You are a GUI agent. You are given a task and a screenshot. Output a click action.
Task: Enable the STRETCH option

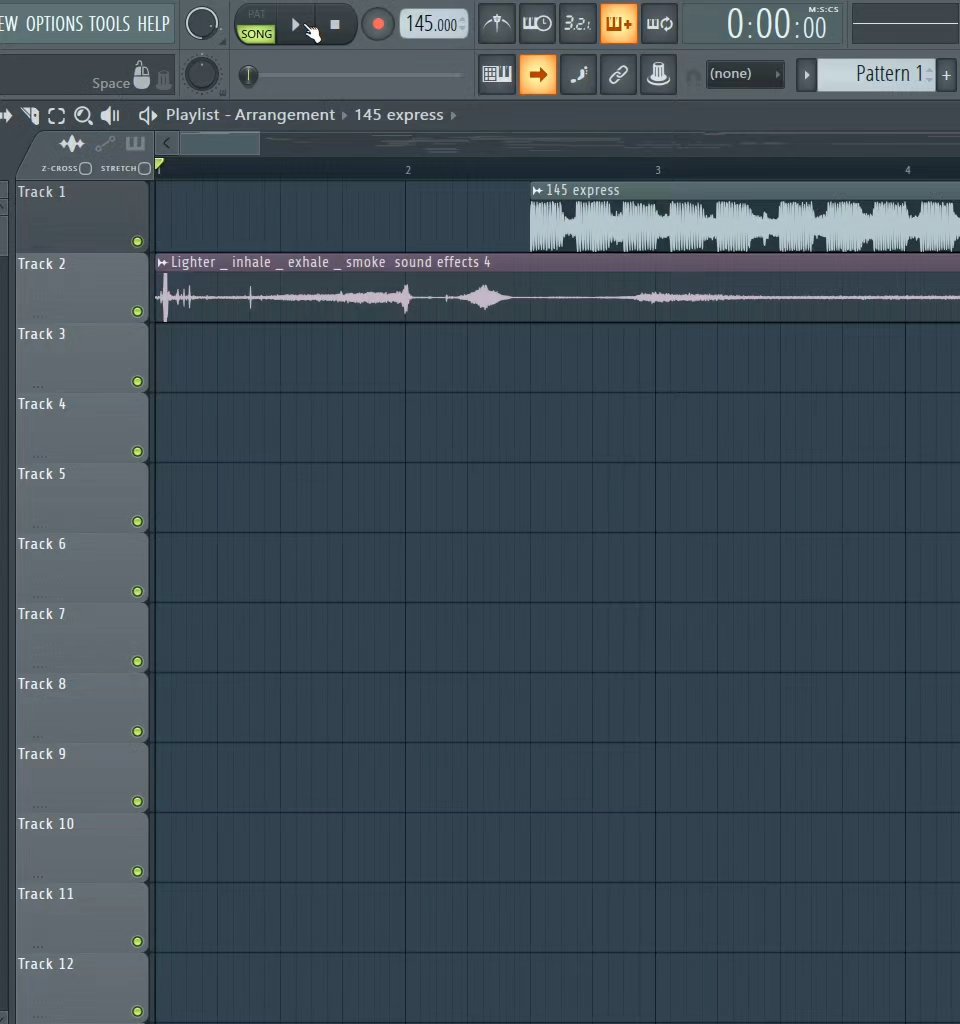pos(144,168)
